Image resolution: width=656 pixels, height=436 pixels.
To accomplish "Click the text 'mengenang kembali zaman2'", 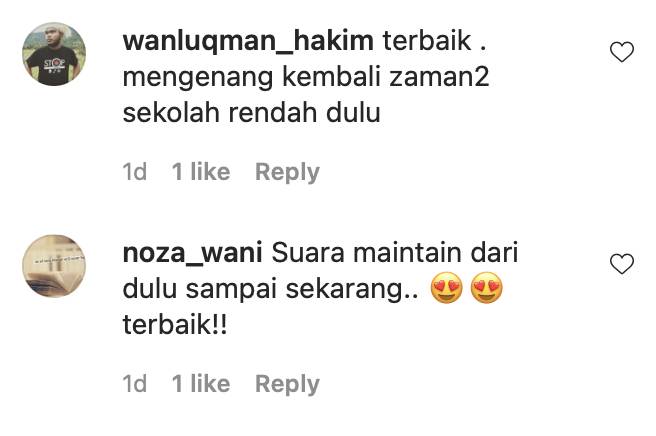I will [306, 78].
